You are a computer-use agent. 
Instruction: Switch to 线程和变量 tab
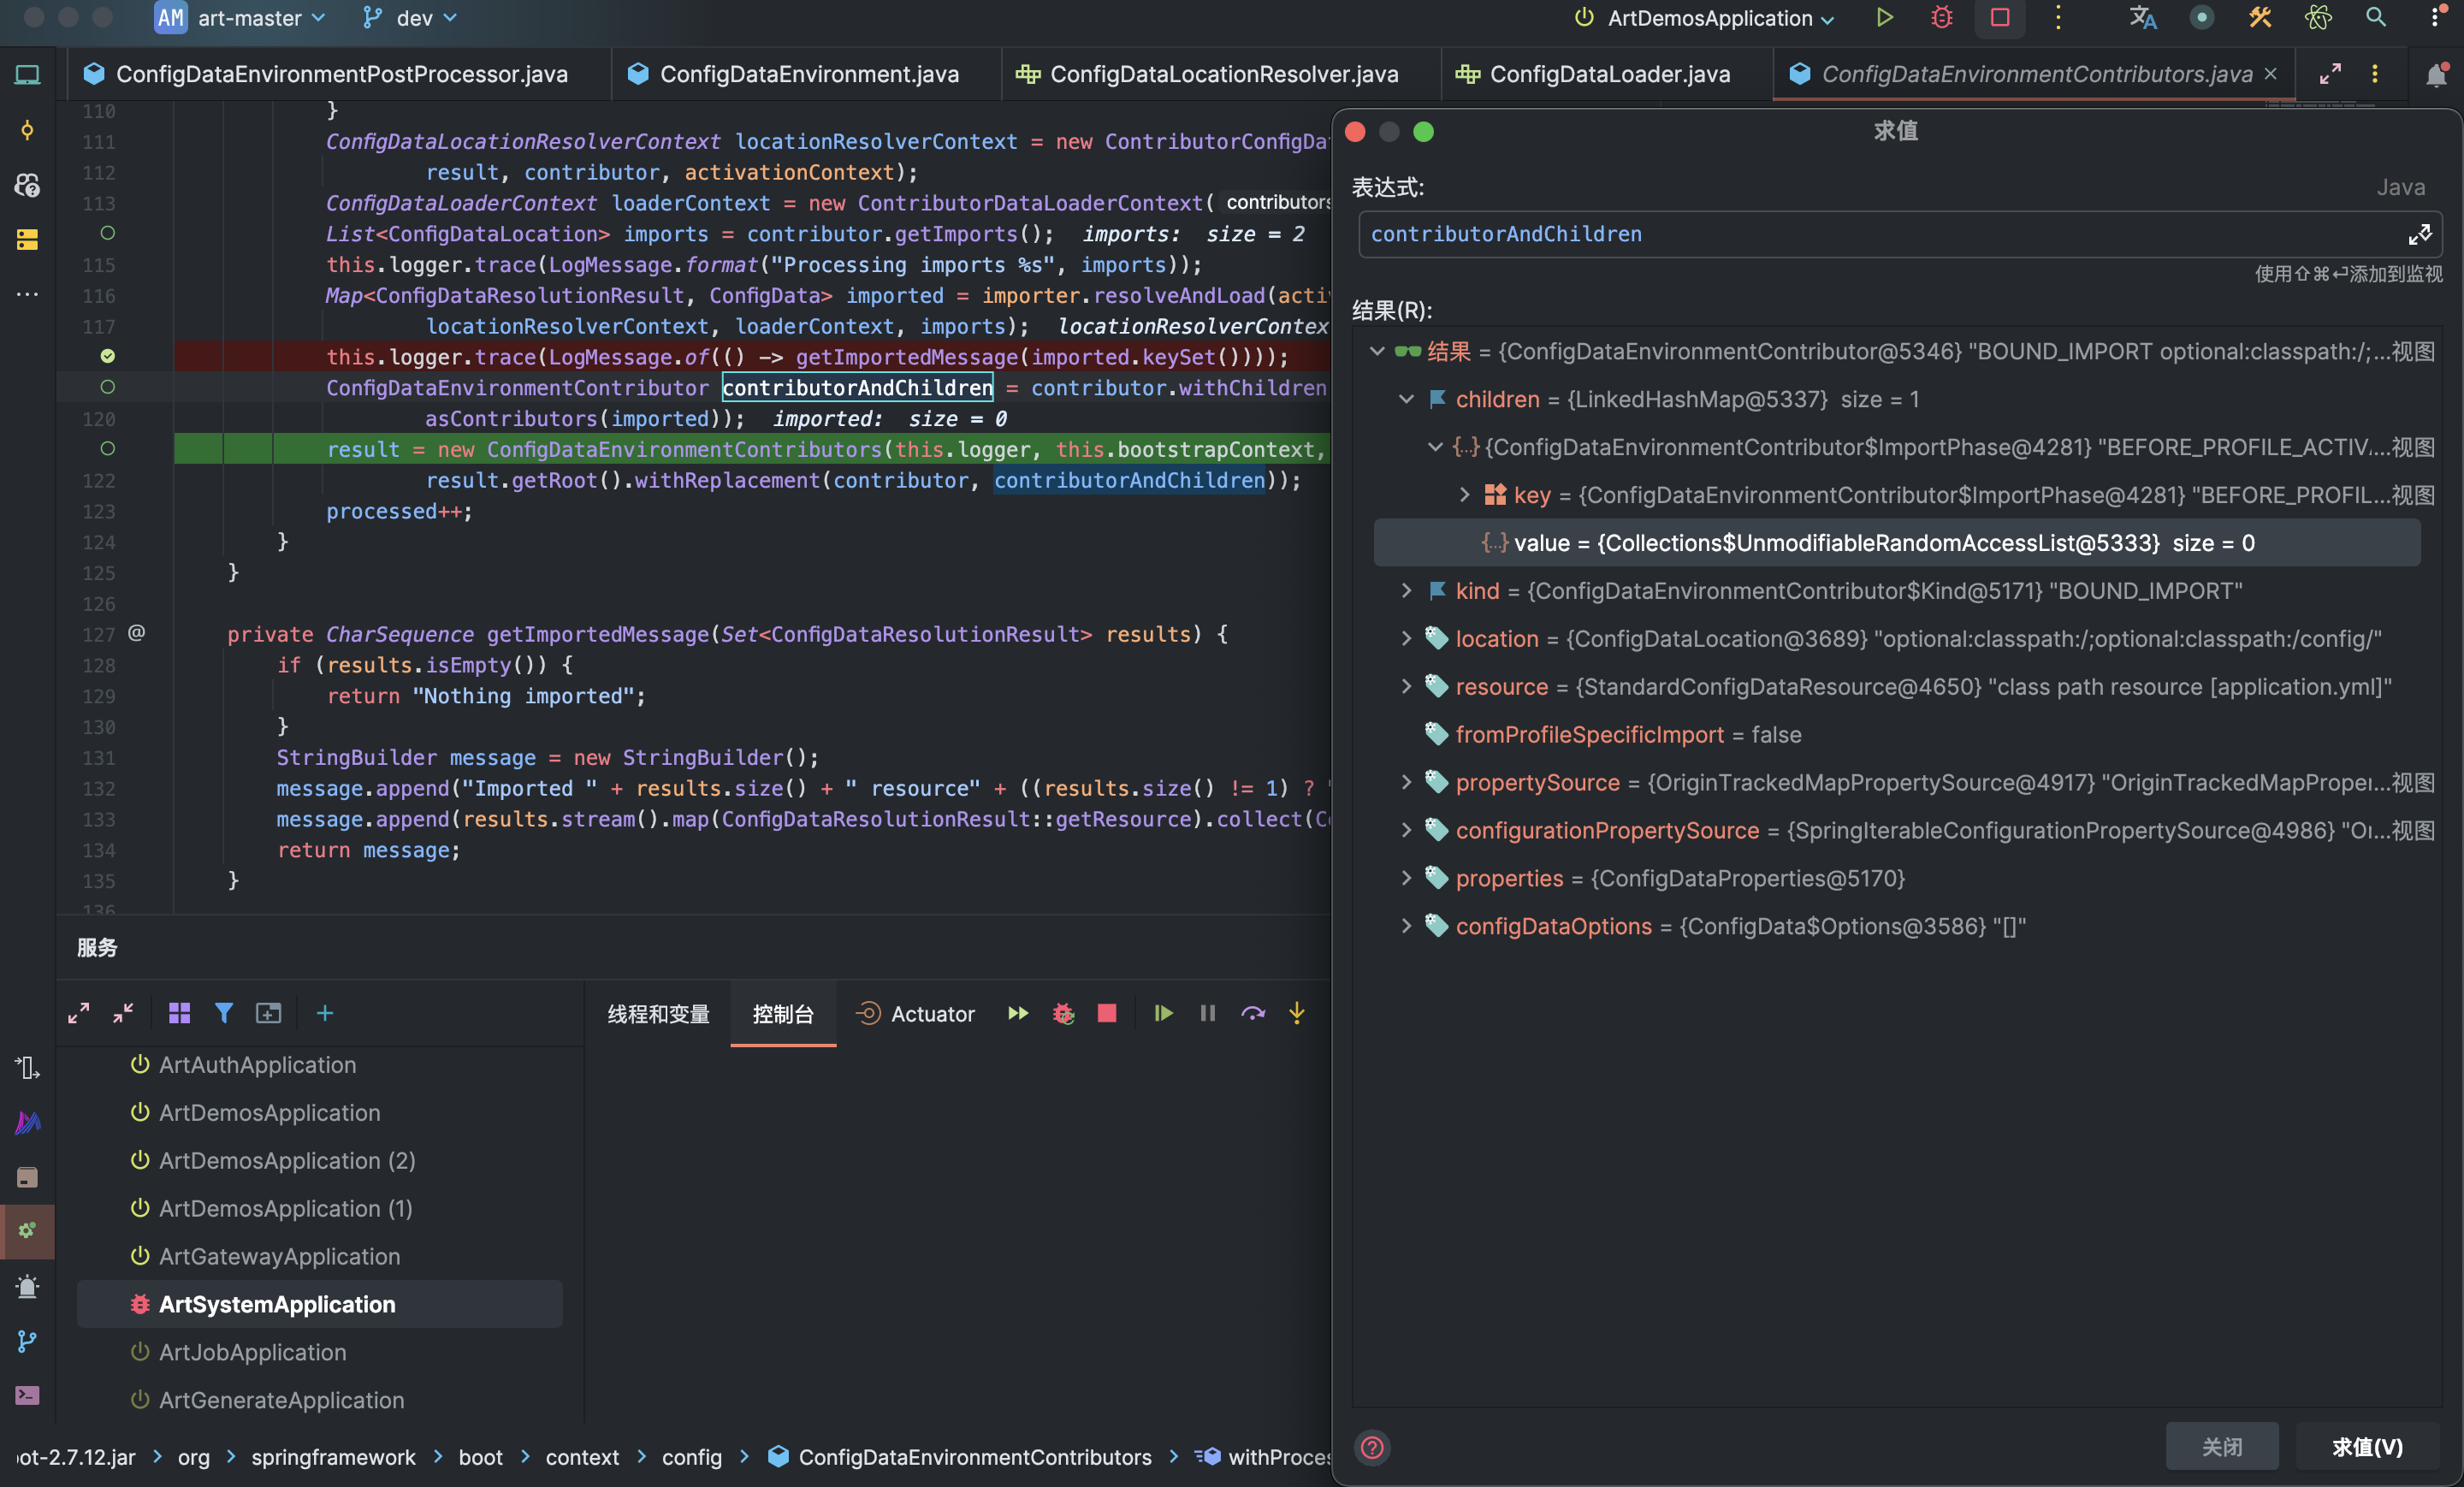click(x=658, y=1014)
